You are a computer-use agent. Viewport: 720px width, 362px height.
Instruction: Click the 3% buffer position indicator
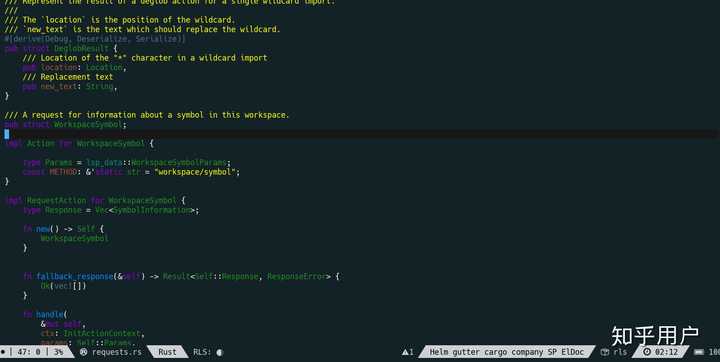click(x=58, y=352)
